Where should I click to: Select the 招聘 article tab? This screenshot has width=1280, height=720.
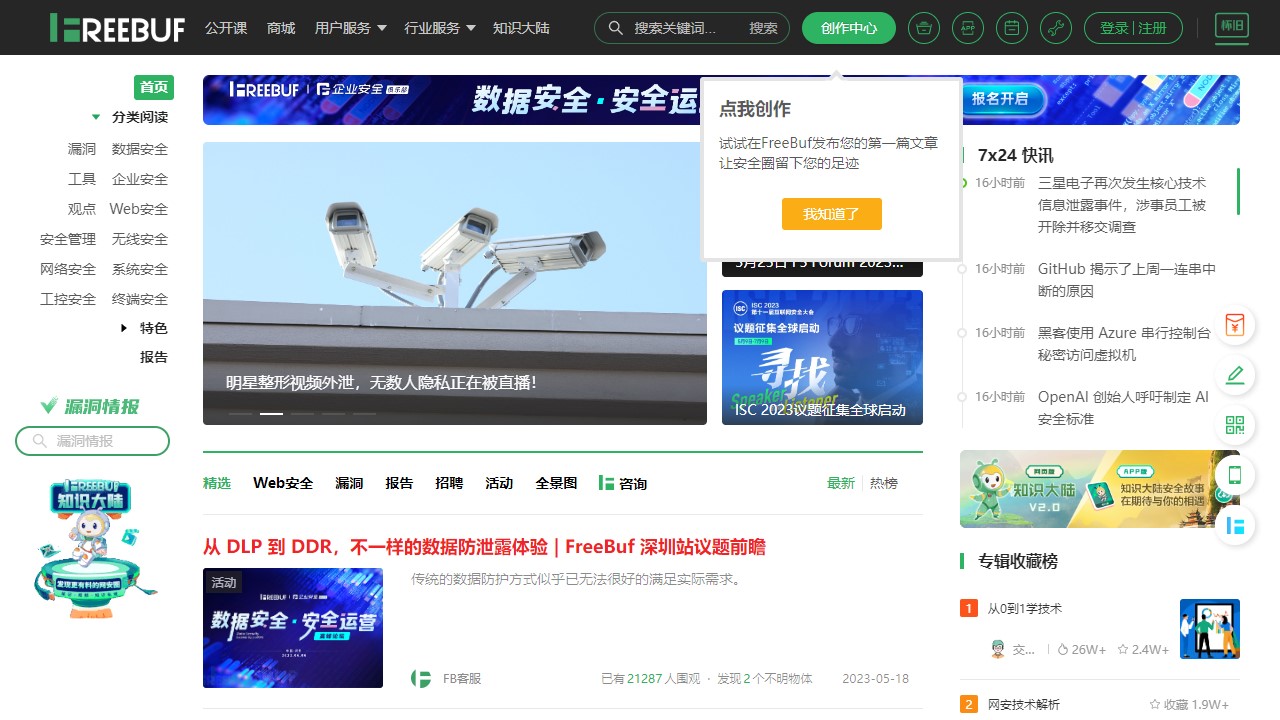click(449, 483)
